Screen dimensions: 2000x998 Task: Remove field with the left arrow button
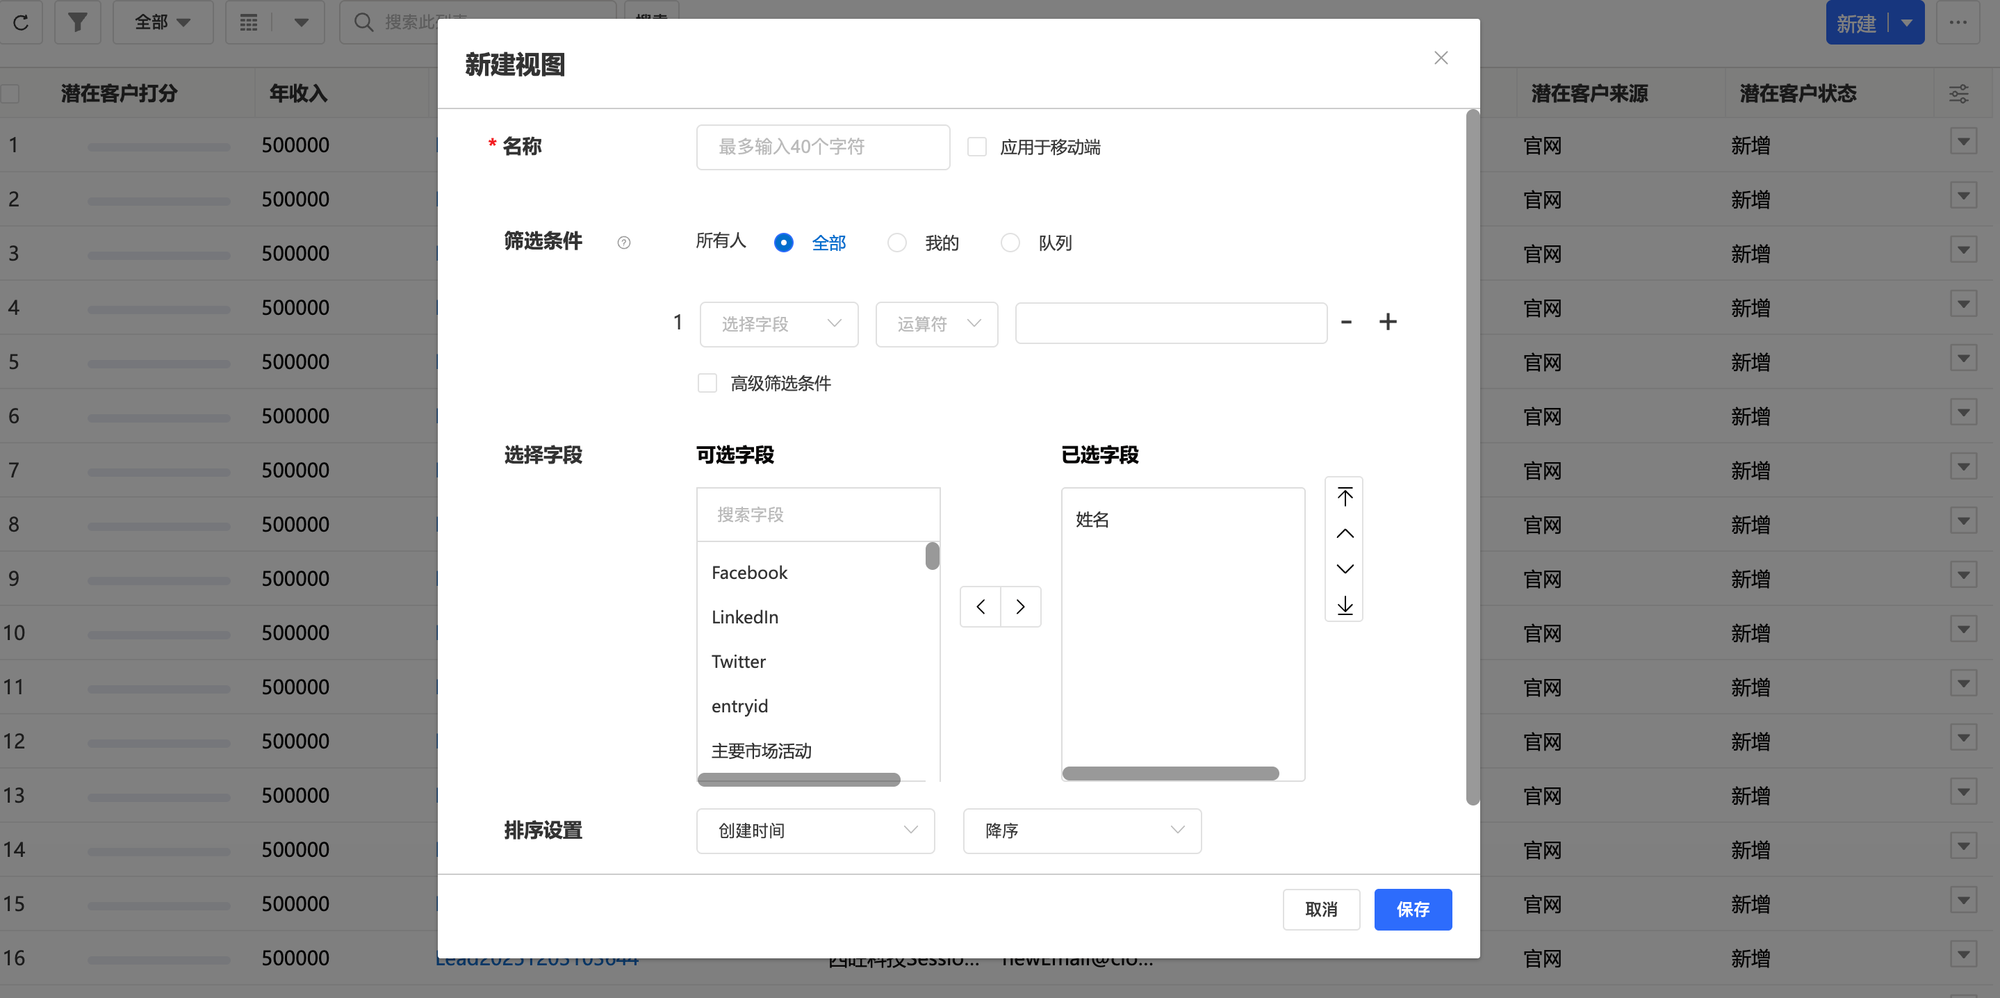coord(981,607)
